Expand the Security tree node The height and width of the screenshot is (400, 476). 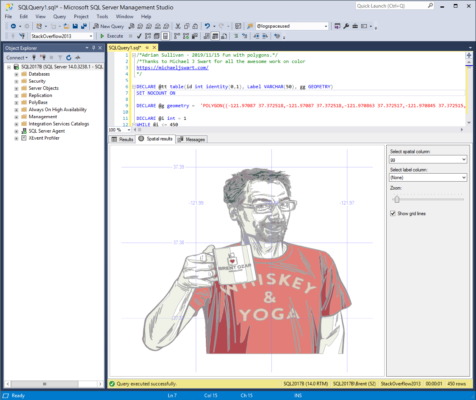pos(16,81)
